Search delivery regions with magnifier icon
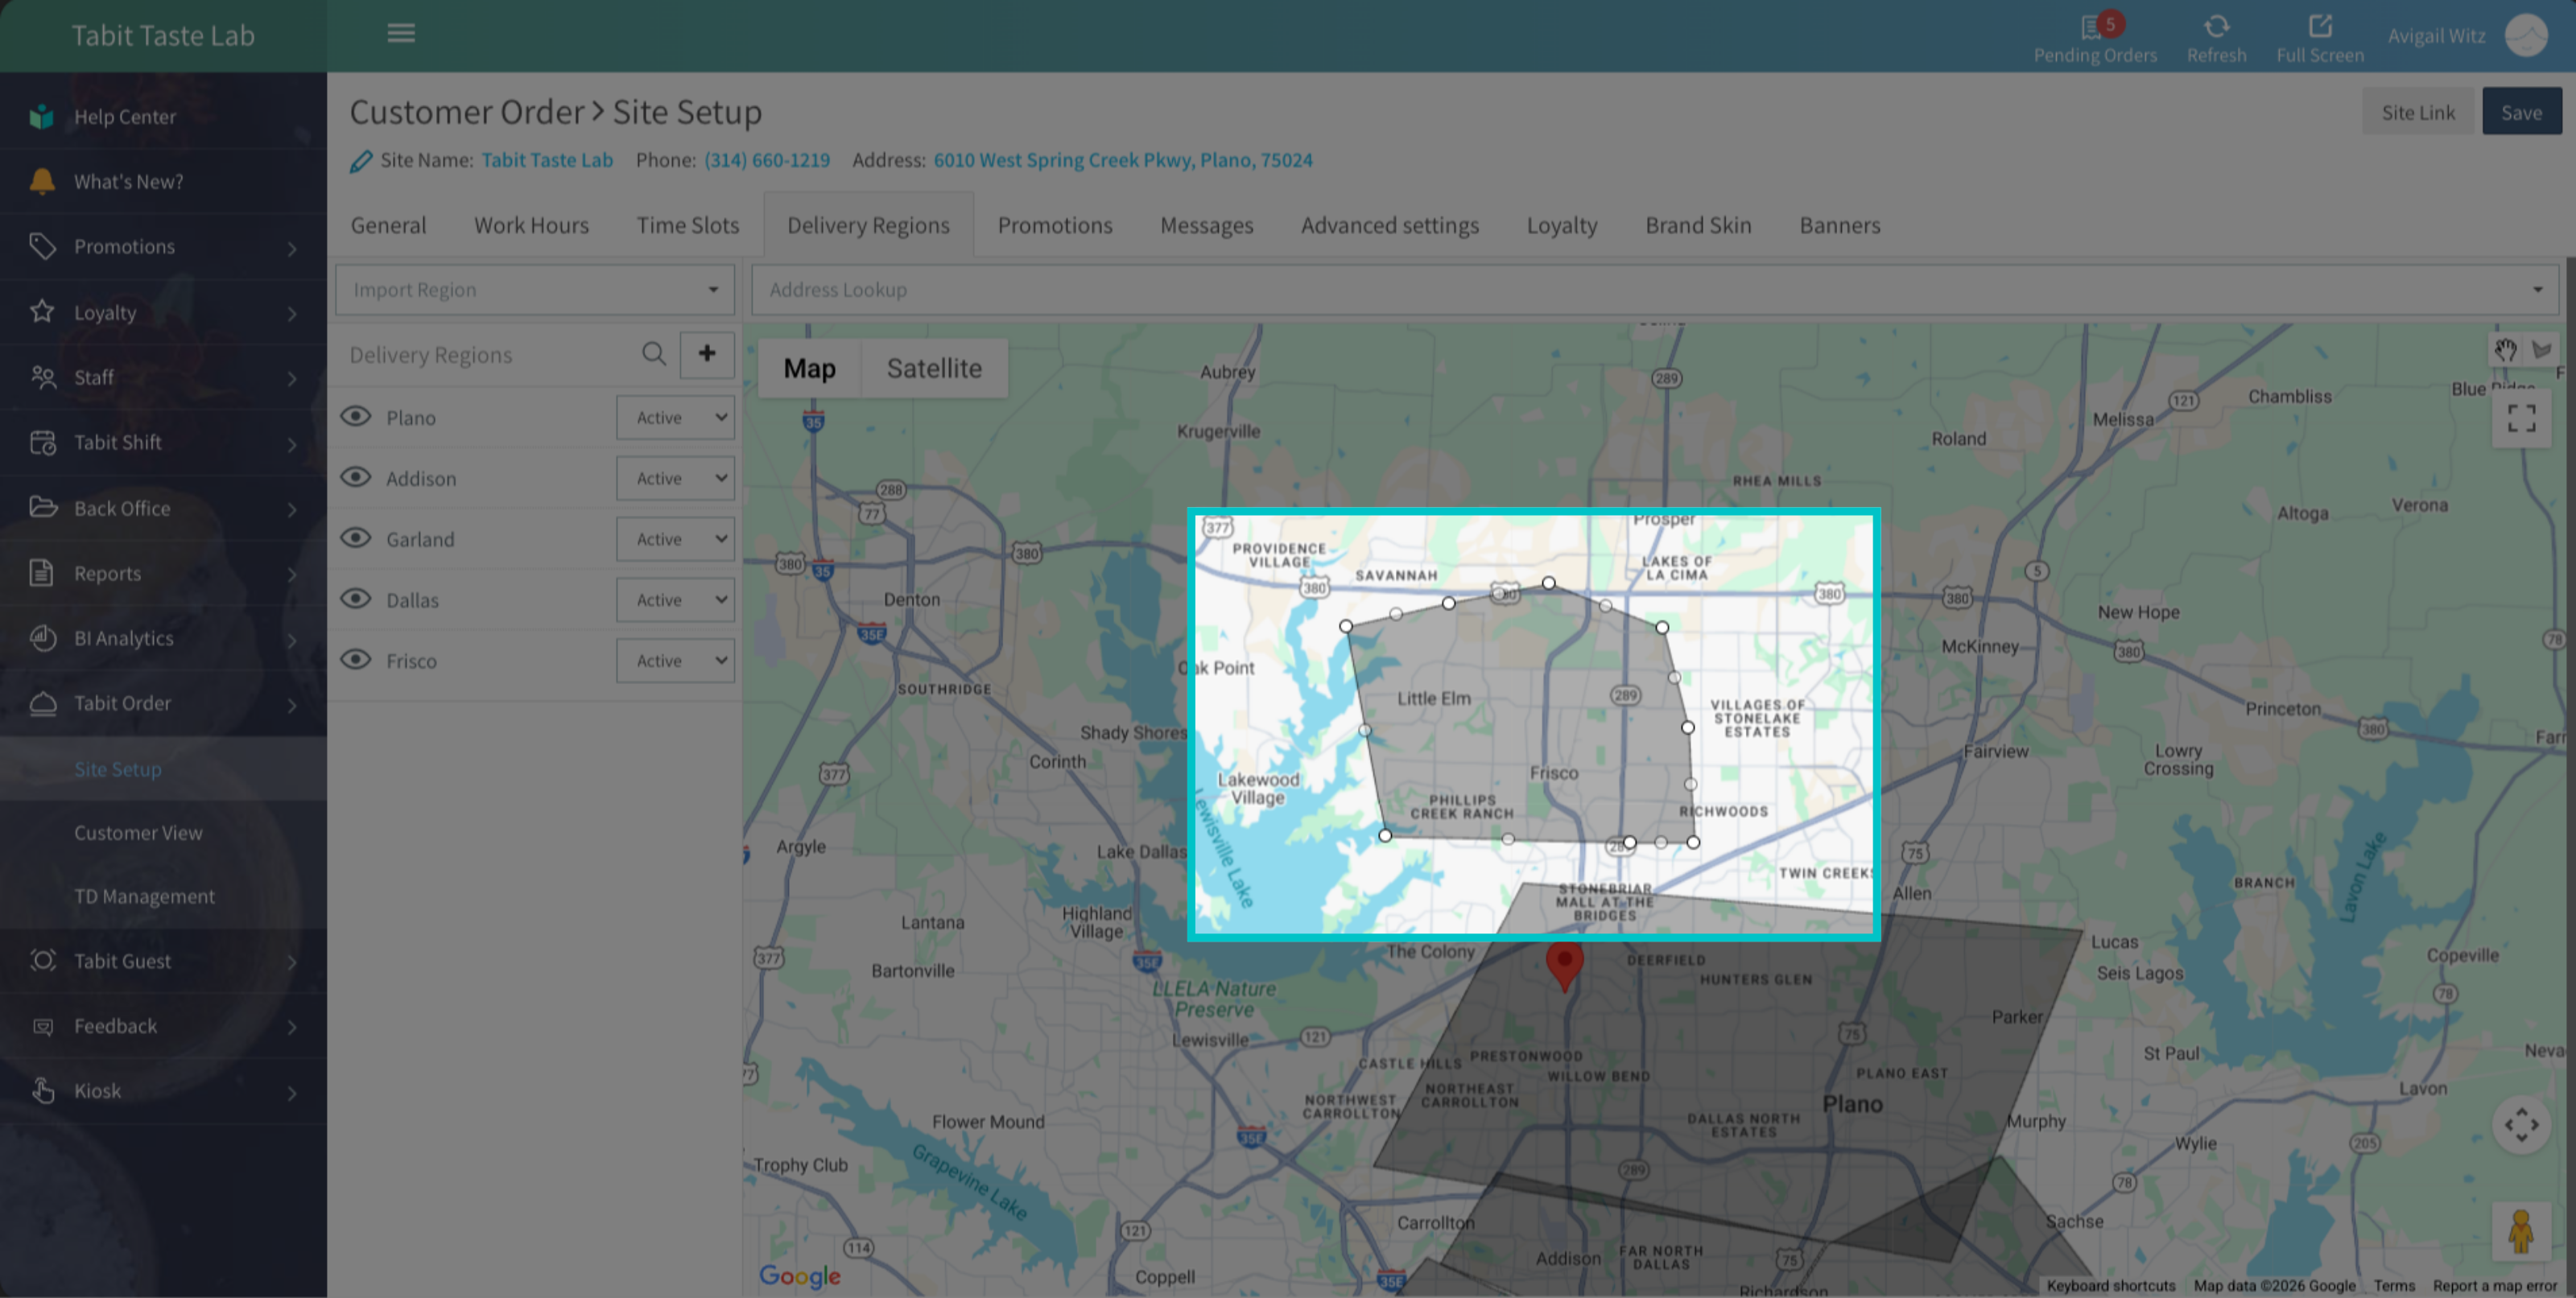The width and height of the screenshot is (2576, 1298). point(653,354)
